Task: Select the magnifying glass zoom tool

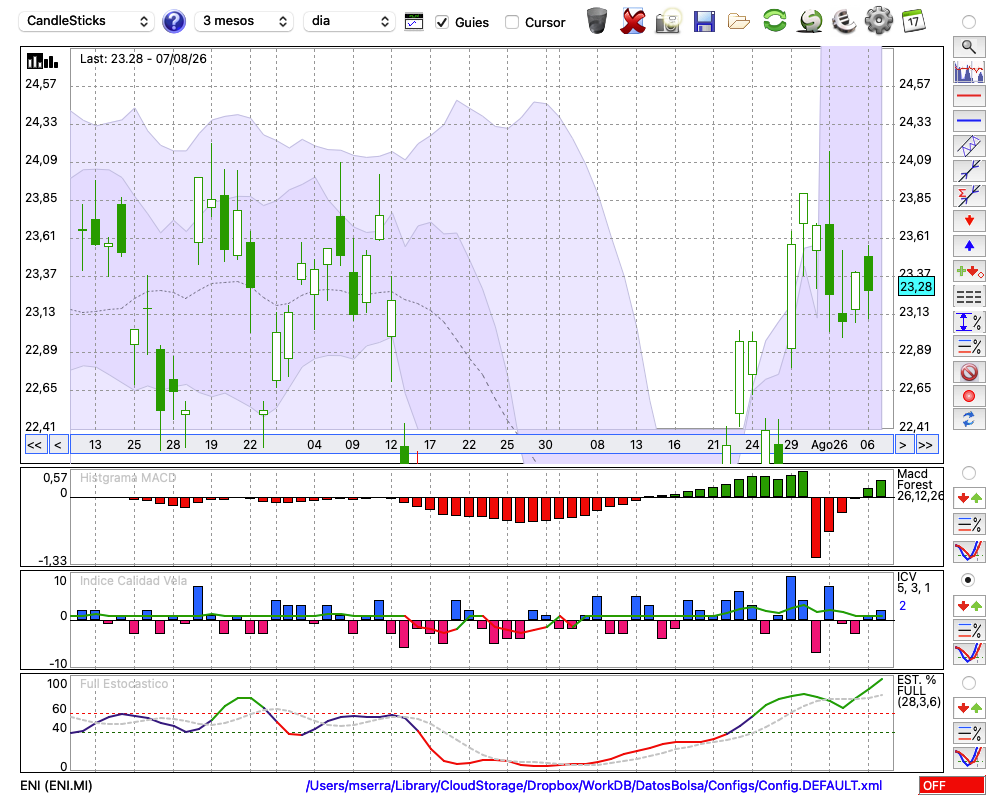Action: coord(969,47)
